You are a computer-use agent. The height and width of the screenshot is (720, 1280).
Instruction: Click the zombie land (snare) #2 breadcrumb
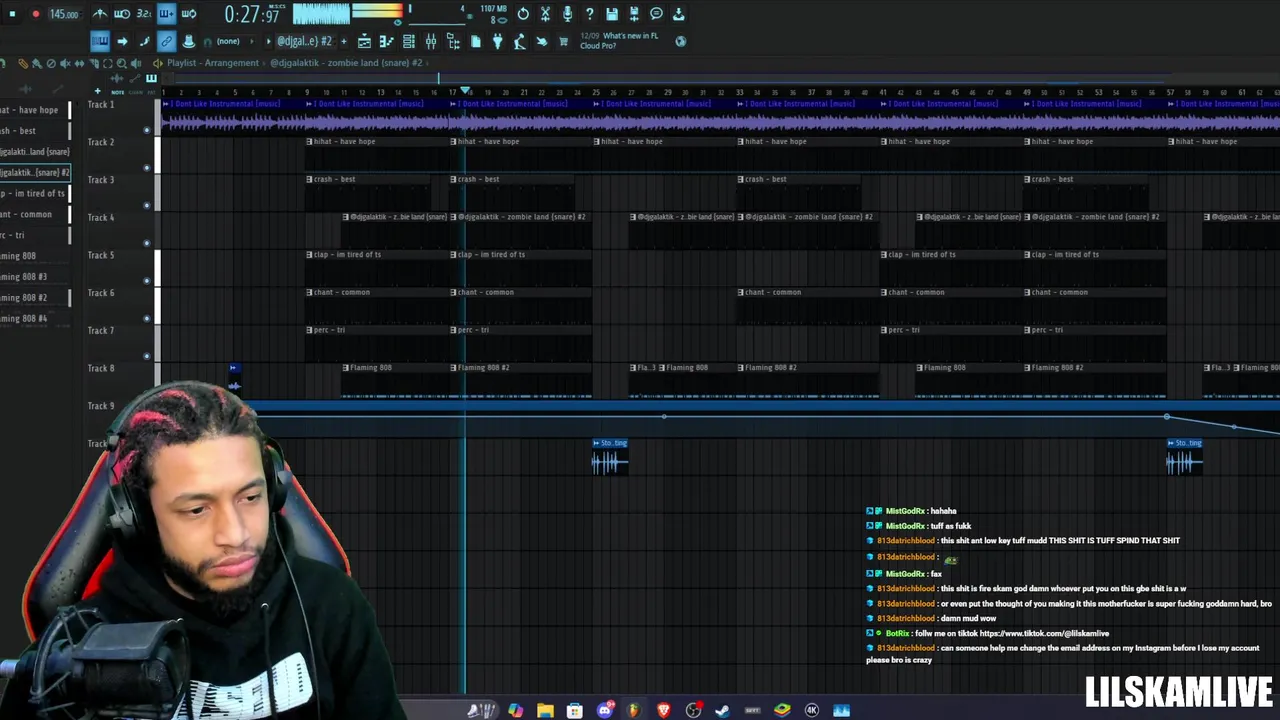(346, 63)
